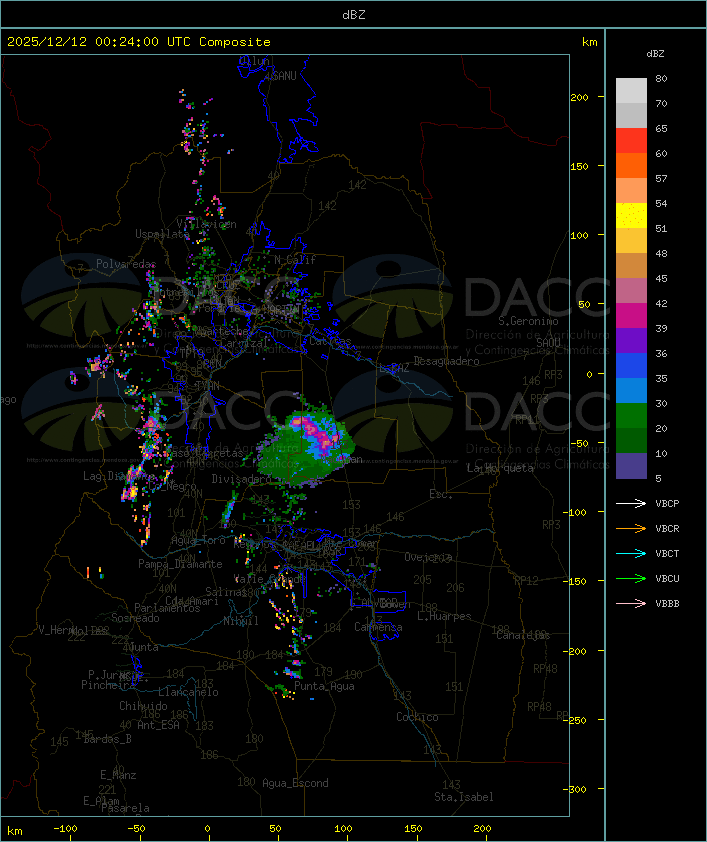Click the VBBB legend label
707x842 pixels.
click(x=667, y=604)
